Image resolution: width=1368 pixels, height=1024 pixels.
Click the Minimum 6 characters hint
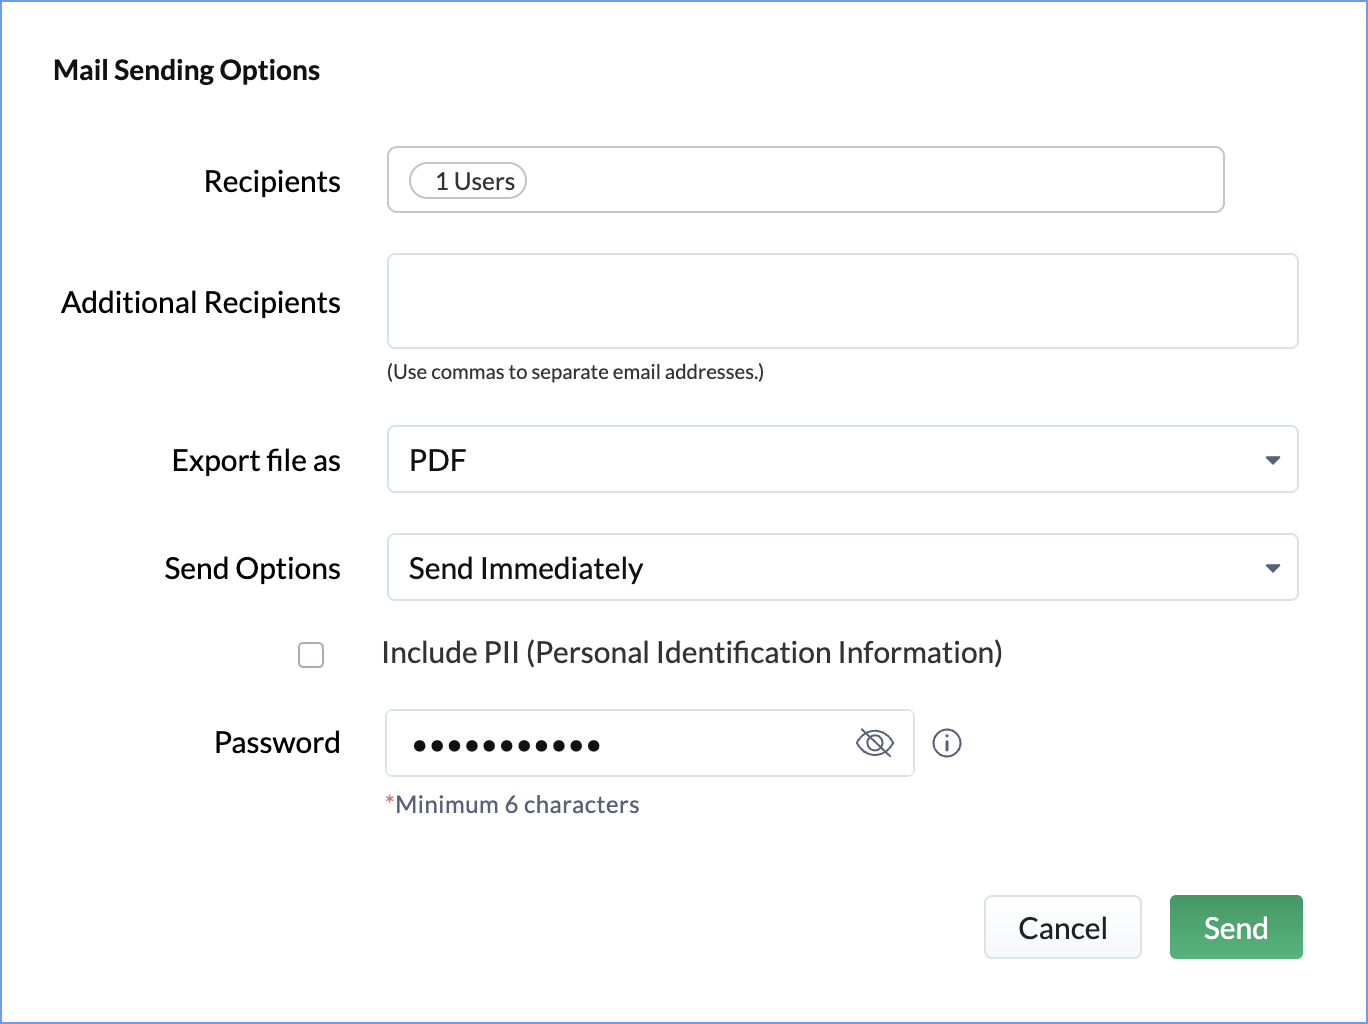(516, 805)
